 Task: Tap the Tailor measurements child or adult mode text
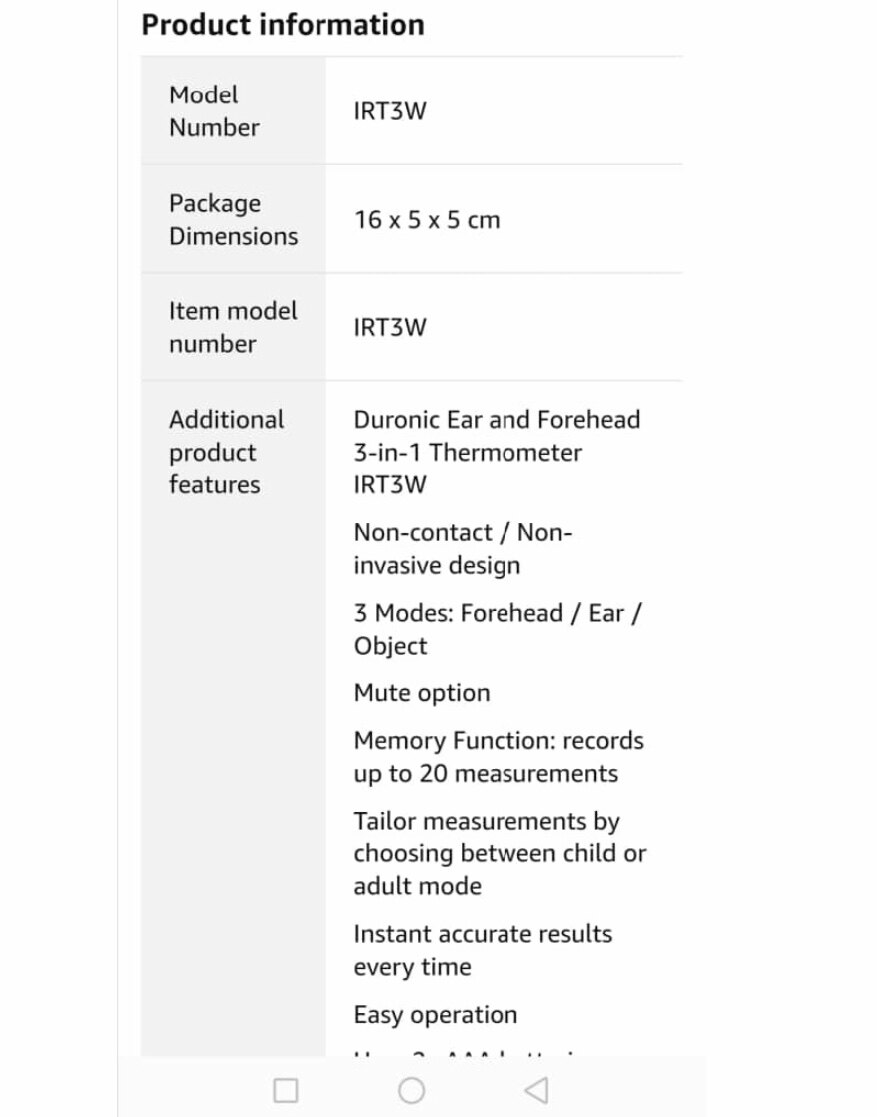[x=499, y=853]
